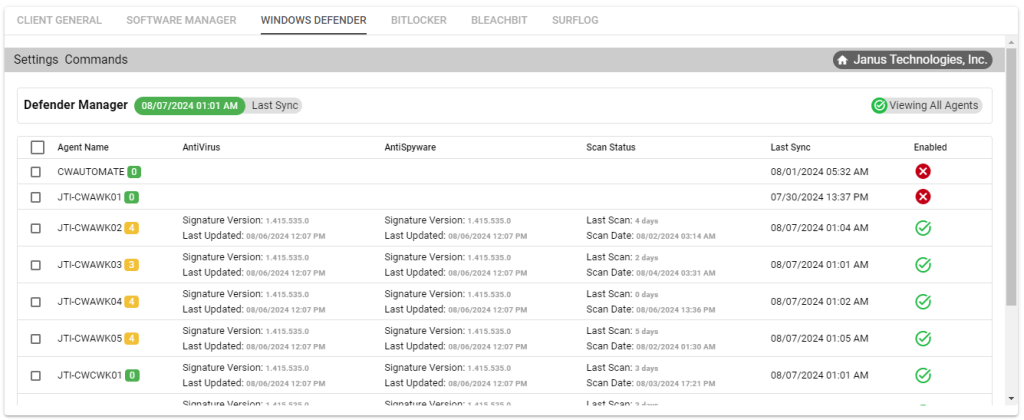Click scan date 08/03/2024 17:21 PM
1024x420 pixels.
tap(676, 383)
